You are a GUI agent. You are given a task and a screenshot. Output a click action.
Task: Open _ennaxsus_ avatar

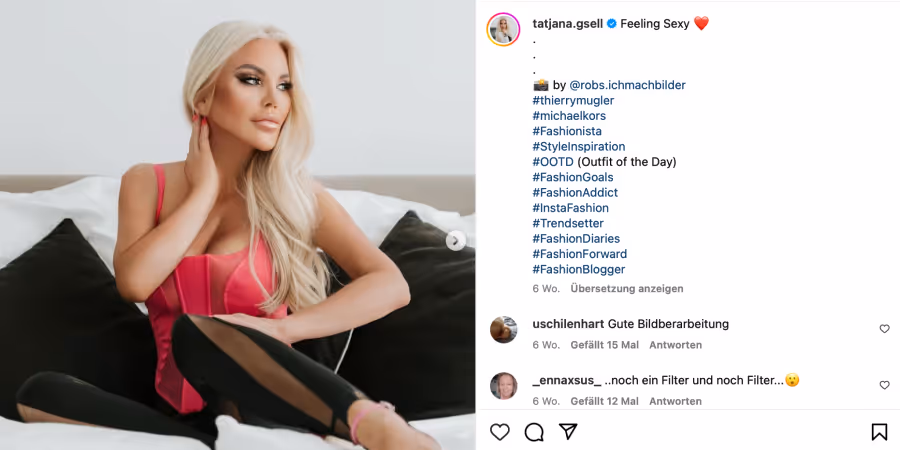tap(503, 386)
